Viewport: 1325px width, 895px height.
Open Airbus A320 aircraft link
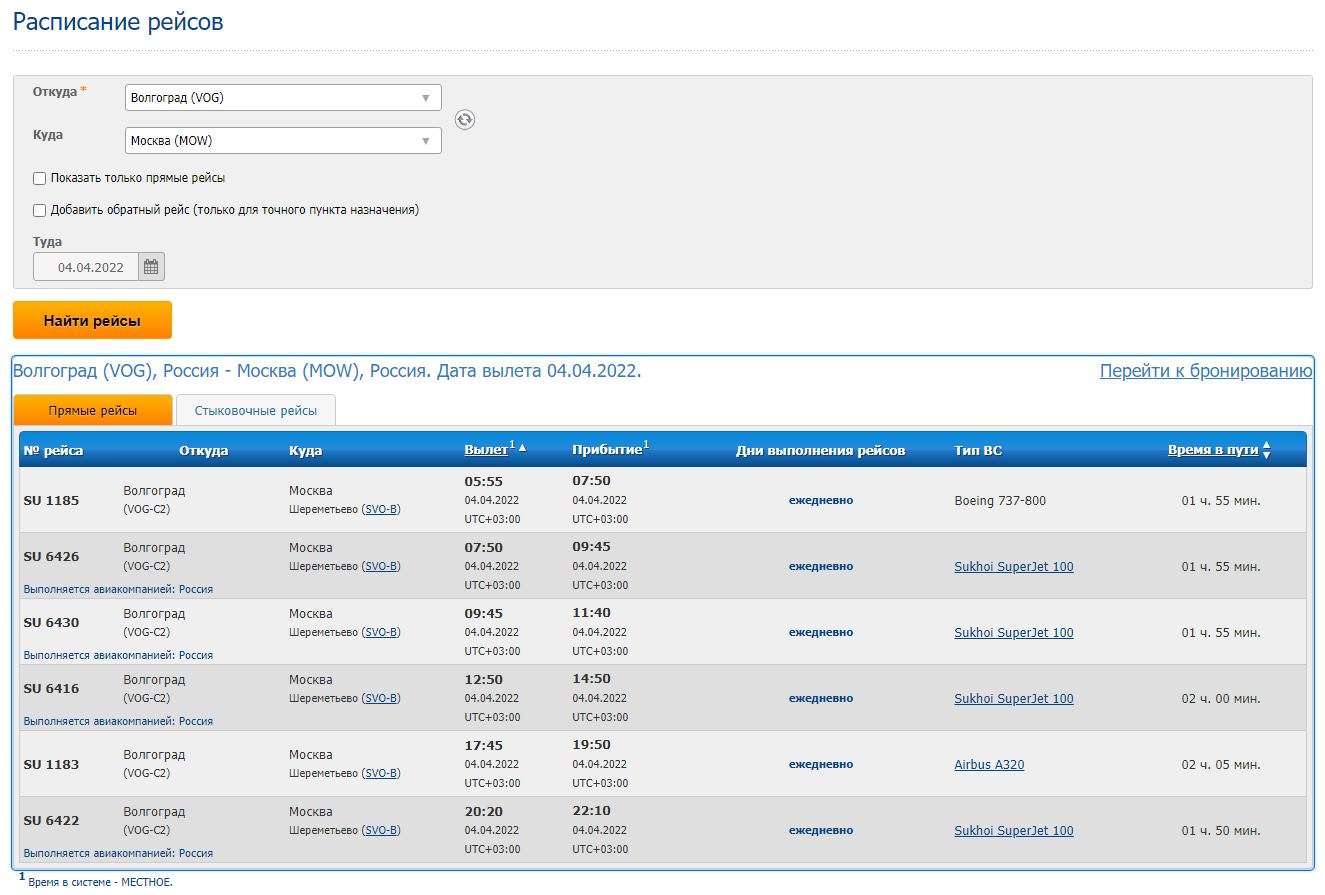[x=989, y=765]
